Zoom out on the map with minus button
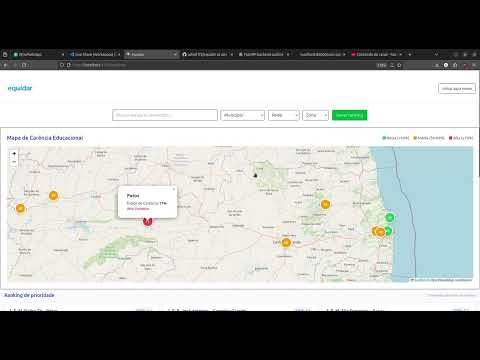The width and height of the screenshot is (480, 360). pyautogui.click(x=14, y=162)
